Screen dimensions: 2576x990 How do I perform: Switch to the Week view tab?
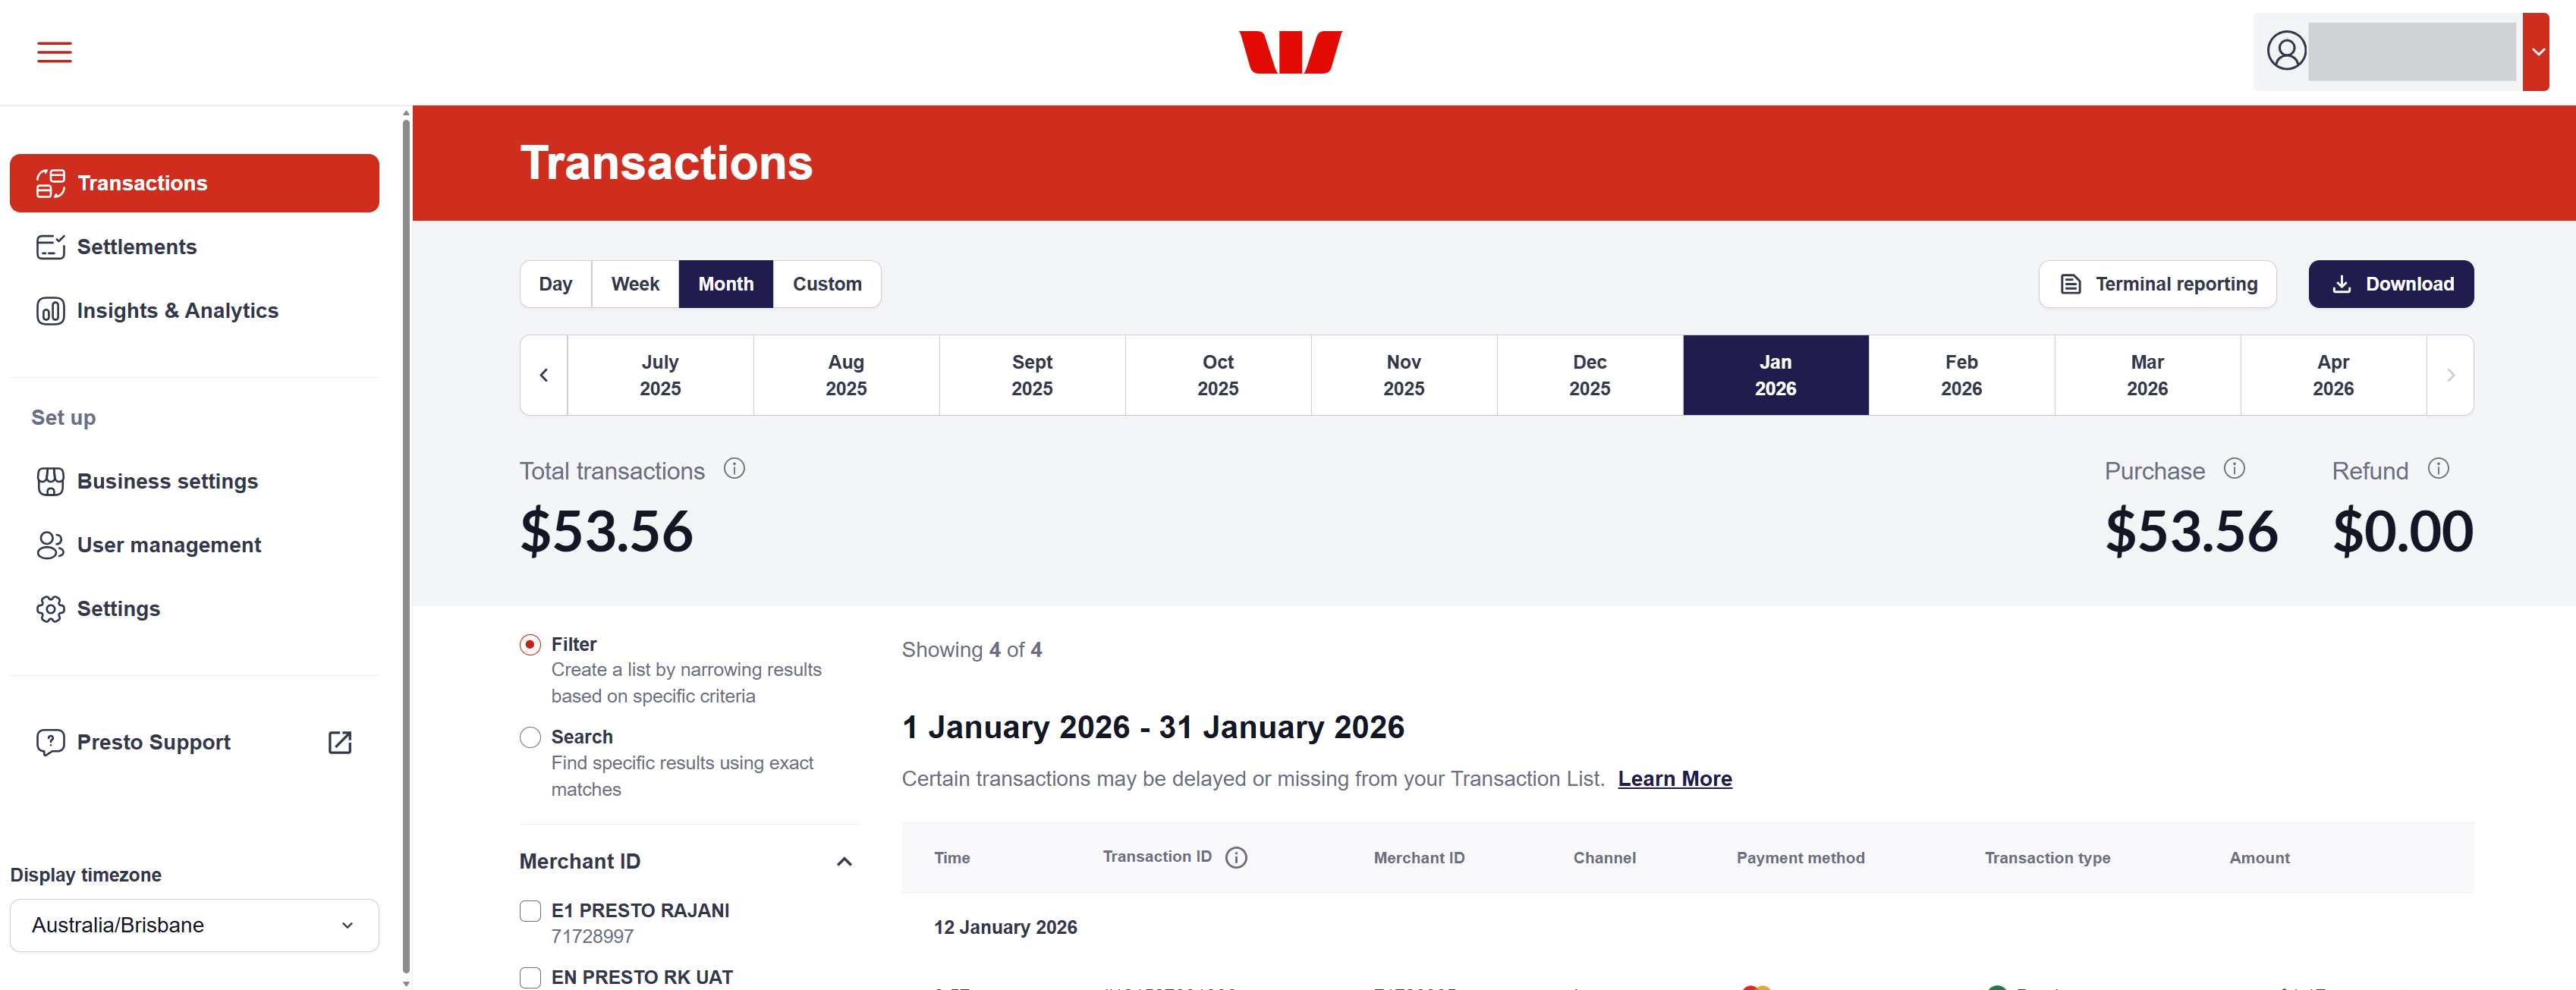(x=635, y=284)
